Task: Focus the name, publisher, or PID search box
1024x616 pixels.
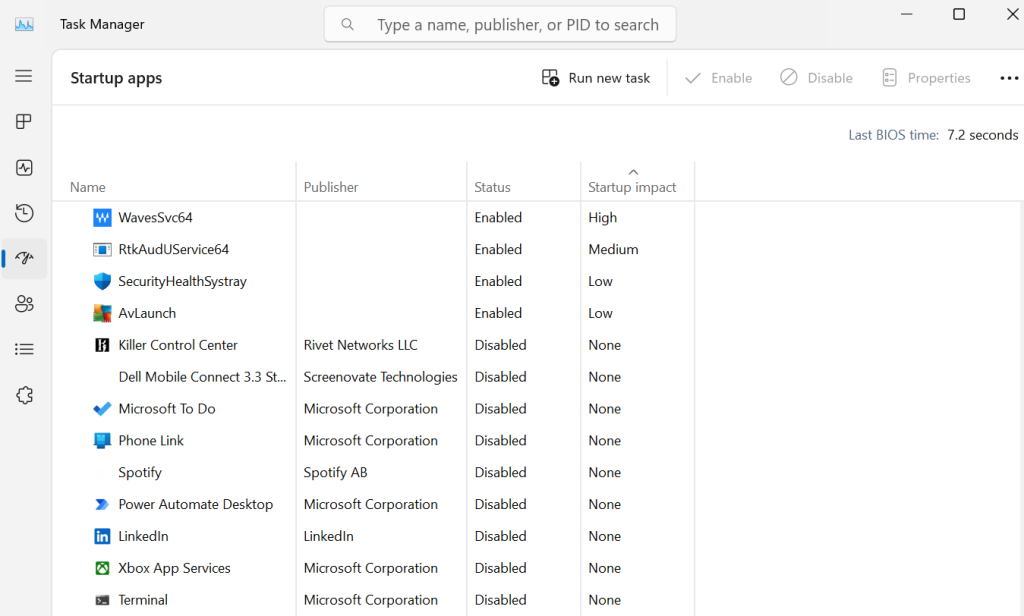Action: (x=500, y=25)
